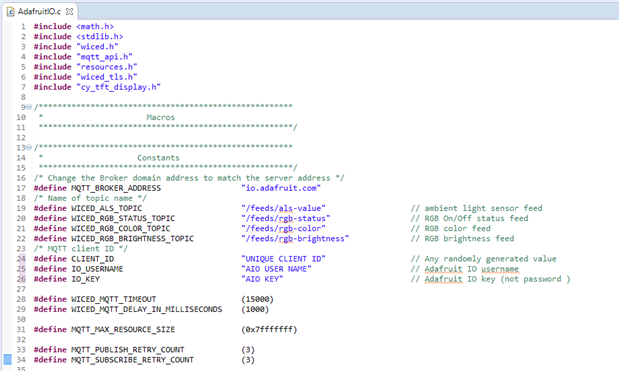Click the "Name of topic name" comment
Image resolution: width=619 pixels, height=371 pixels.
(90, 198)
